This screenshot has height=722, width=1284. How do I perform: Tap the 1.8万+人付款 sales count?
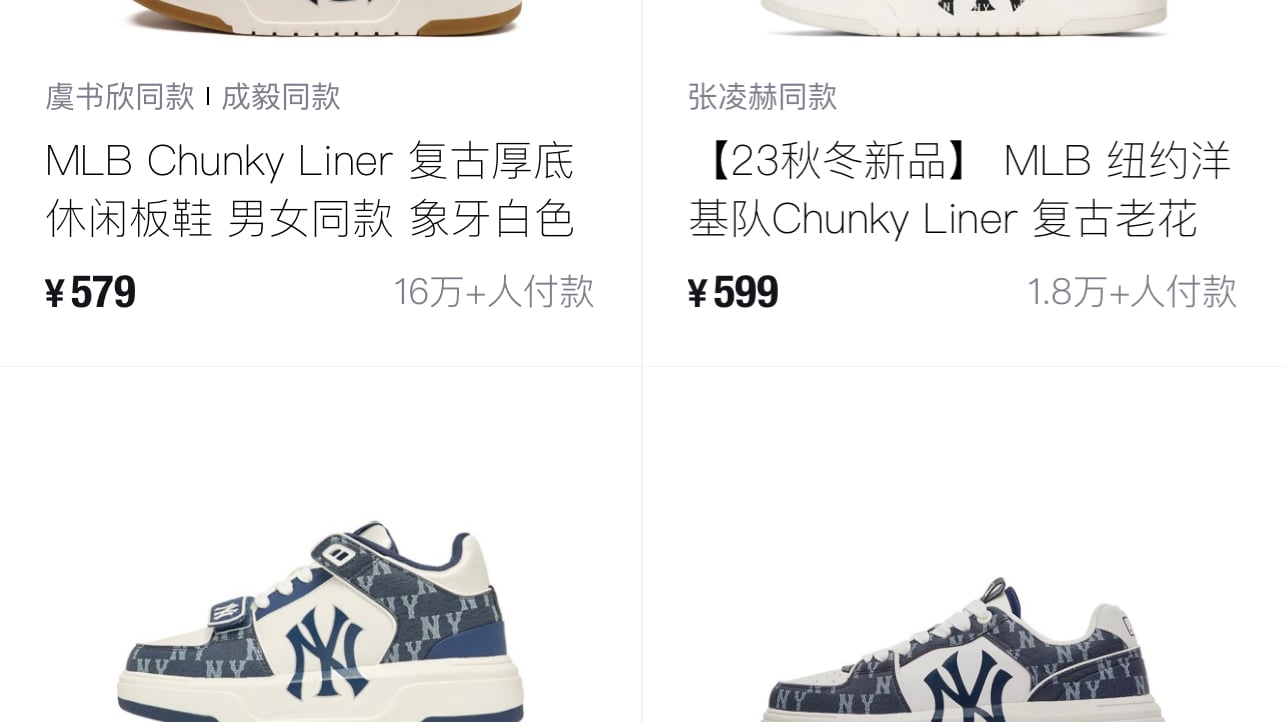1132,292
